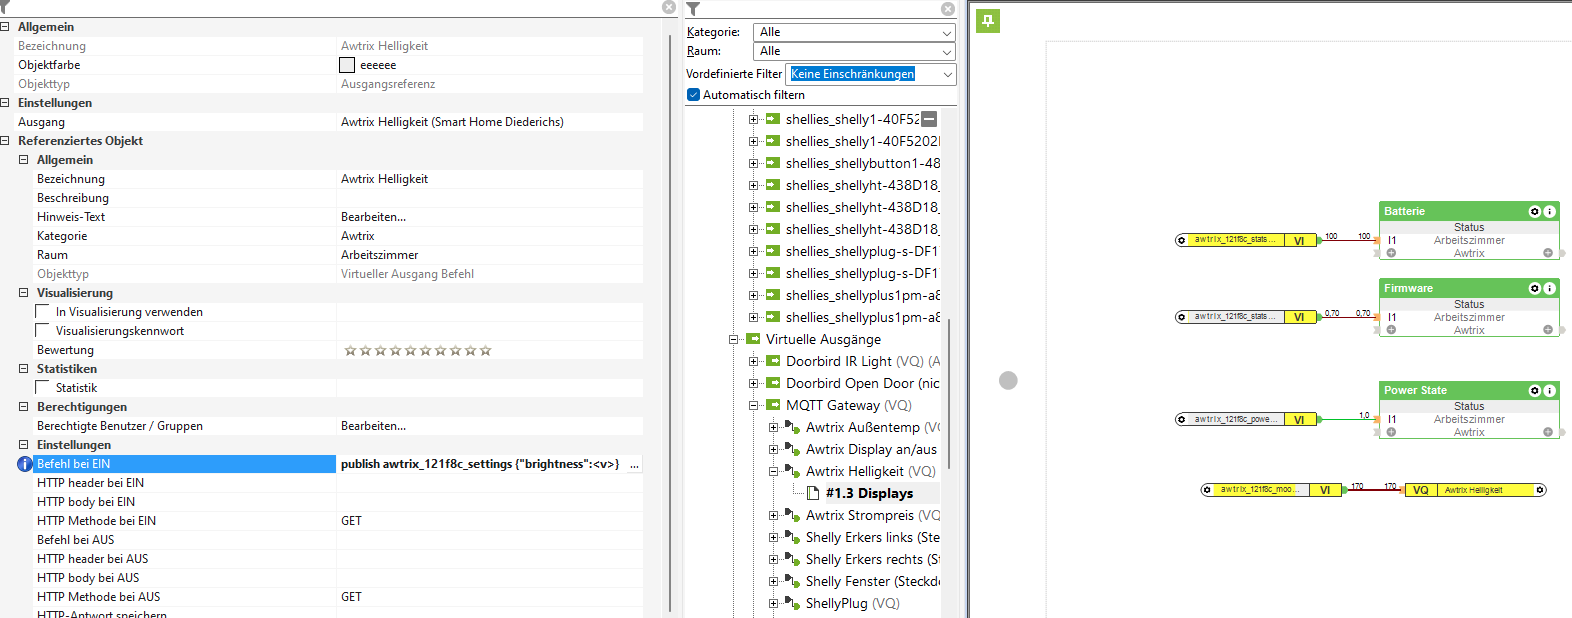Image resolution: width=1572 pixels, height=618 pixels.
Task: Collapse the MQTT Gateway tree node
Action: pyautogui.click(x=754, y=406)
